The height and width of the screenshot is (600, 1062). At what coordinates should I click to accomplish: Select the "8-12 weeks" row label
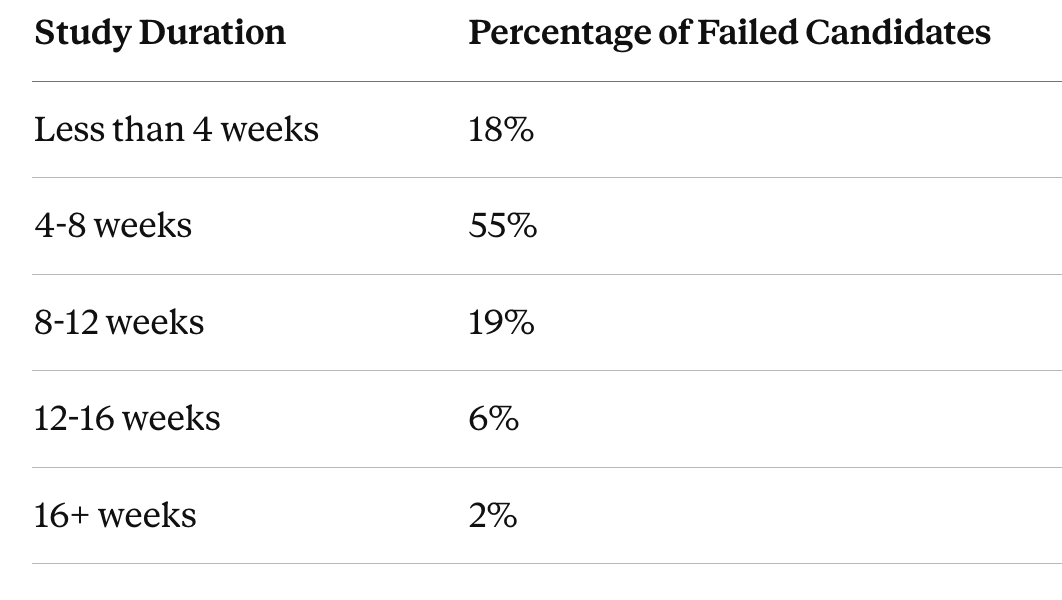pos(119,323)
